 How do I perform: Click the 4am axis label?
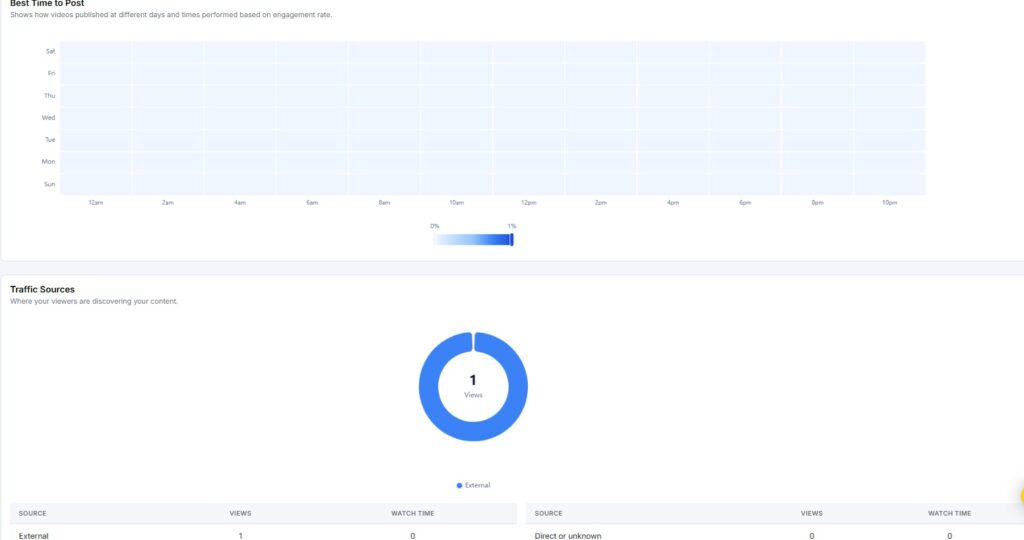coord(240,202)
